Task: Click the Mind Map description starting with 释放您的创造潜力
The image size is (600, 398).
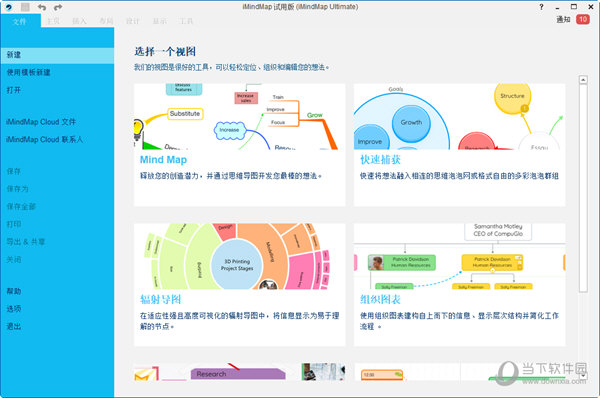Action: (x=231, y=176)
